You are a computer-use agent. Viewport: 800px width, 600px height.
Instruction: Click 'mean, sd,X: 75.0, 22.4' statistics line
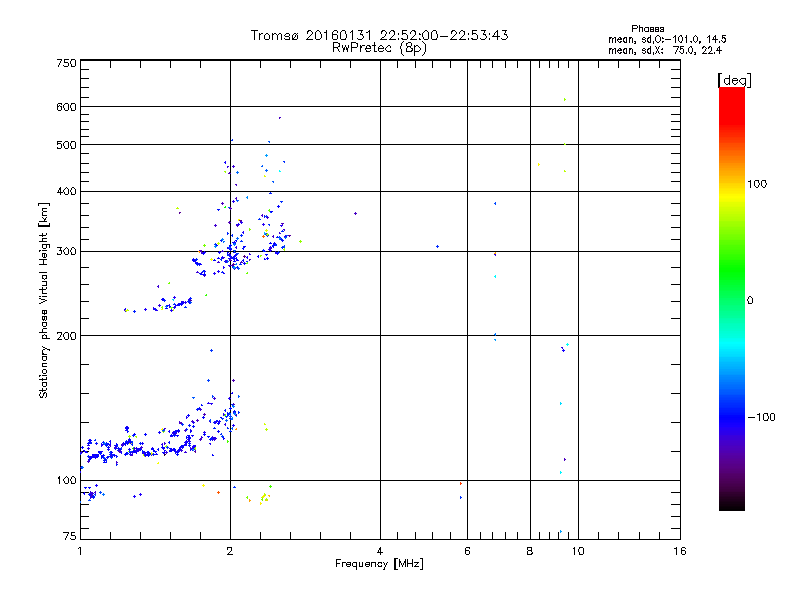click(x=665, y=50)
